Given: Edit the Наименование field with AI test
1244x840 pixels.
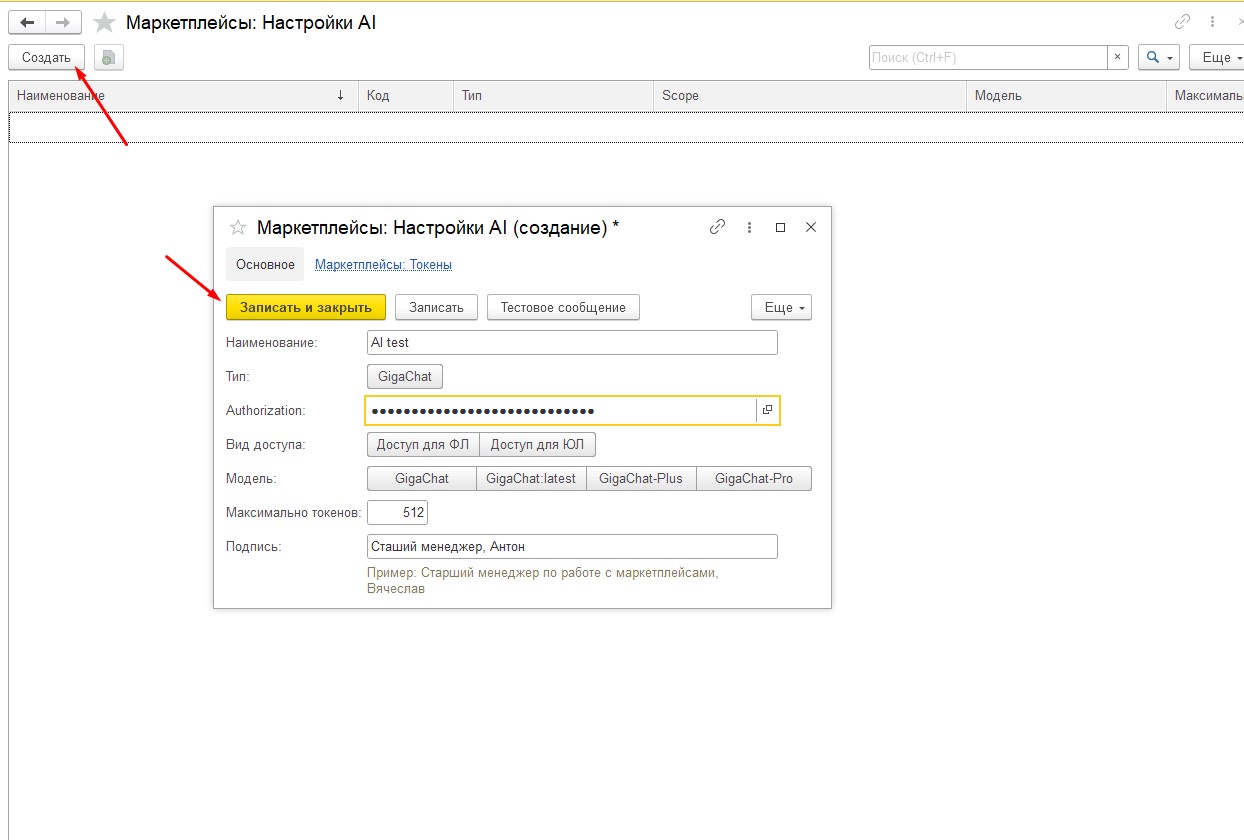Looking at the screenshot, I should point(572,342).
